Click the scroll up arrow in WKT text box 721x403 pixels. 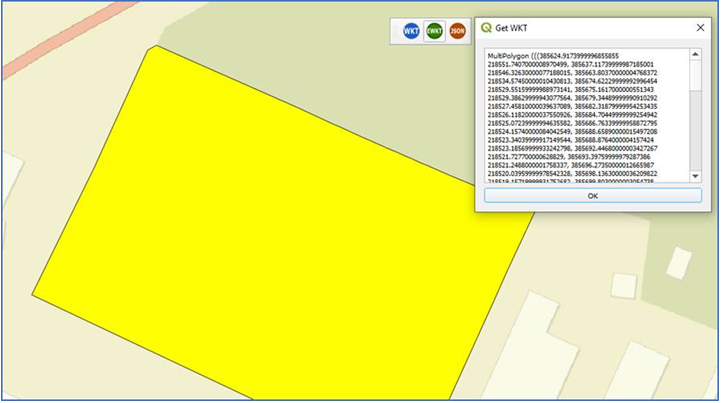click(x=695, y=54)
